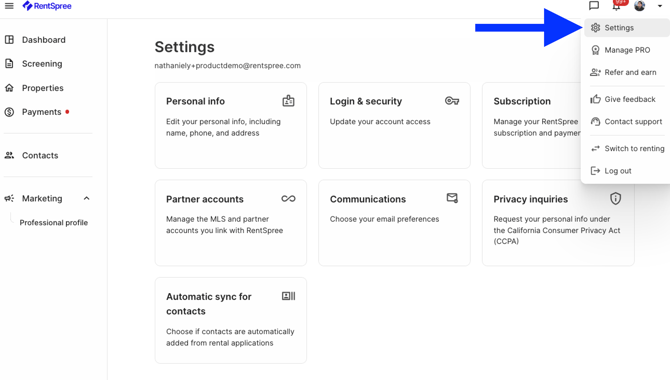Click the Screening document icon
This screenshot has width=670, height=380.
coord(9,64)
